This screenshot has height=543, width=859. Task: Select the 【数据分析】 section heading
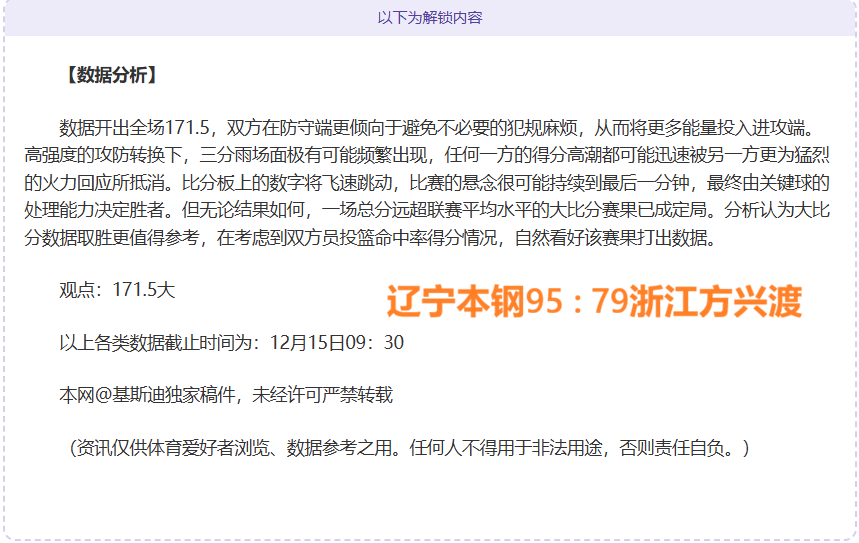coord(108,75)
